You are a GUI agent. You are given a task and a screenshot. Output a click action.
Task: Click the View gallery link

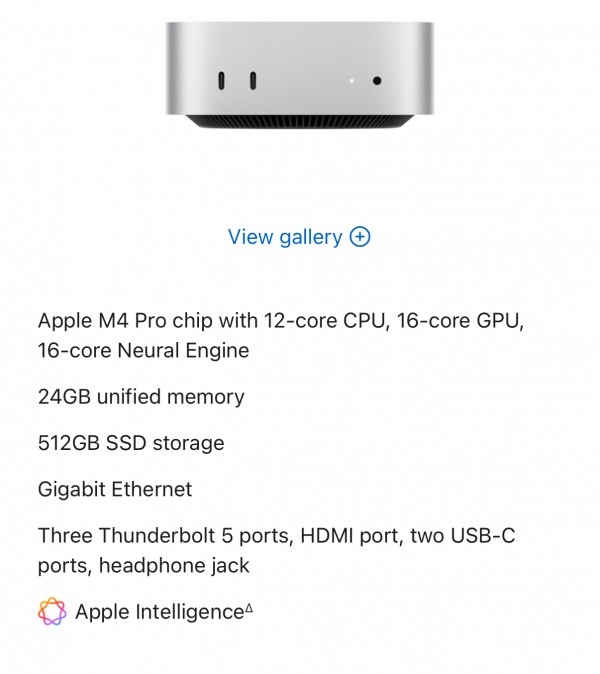pos(286,237)
